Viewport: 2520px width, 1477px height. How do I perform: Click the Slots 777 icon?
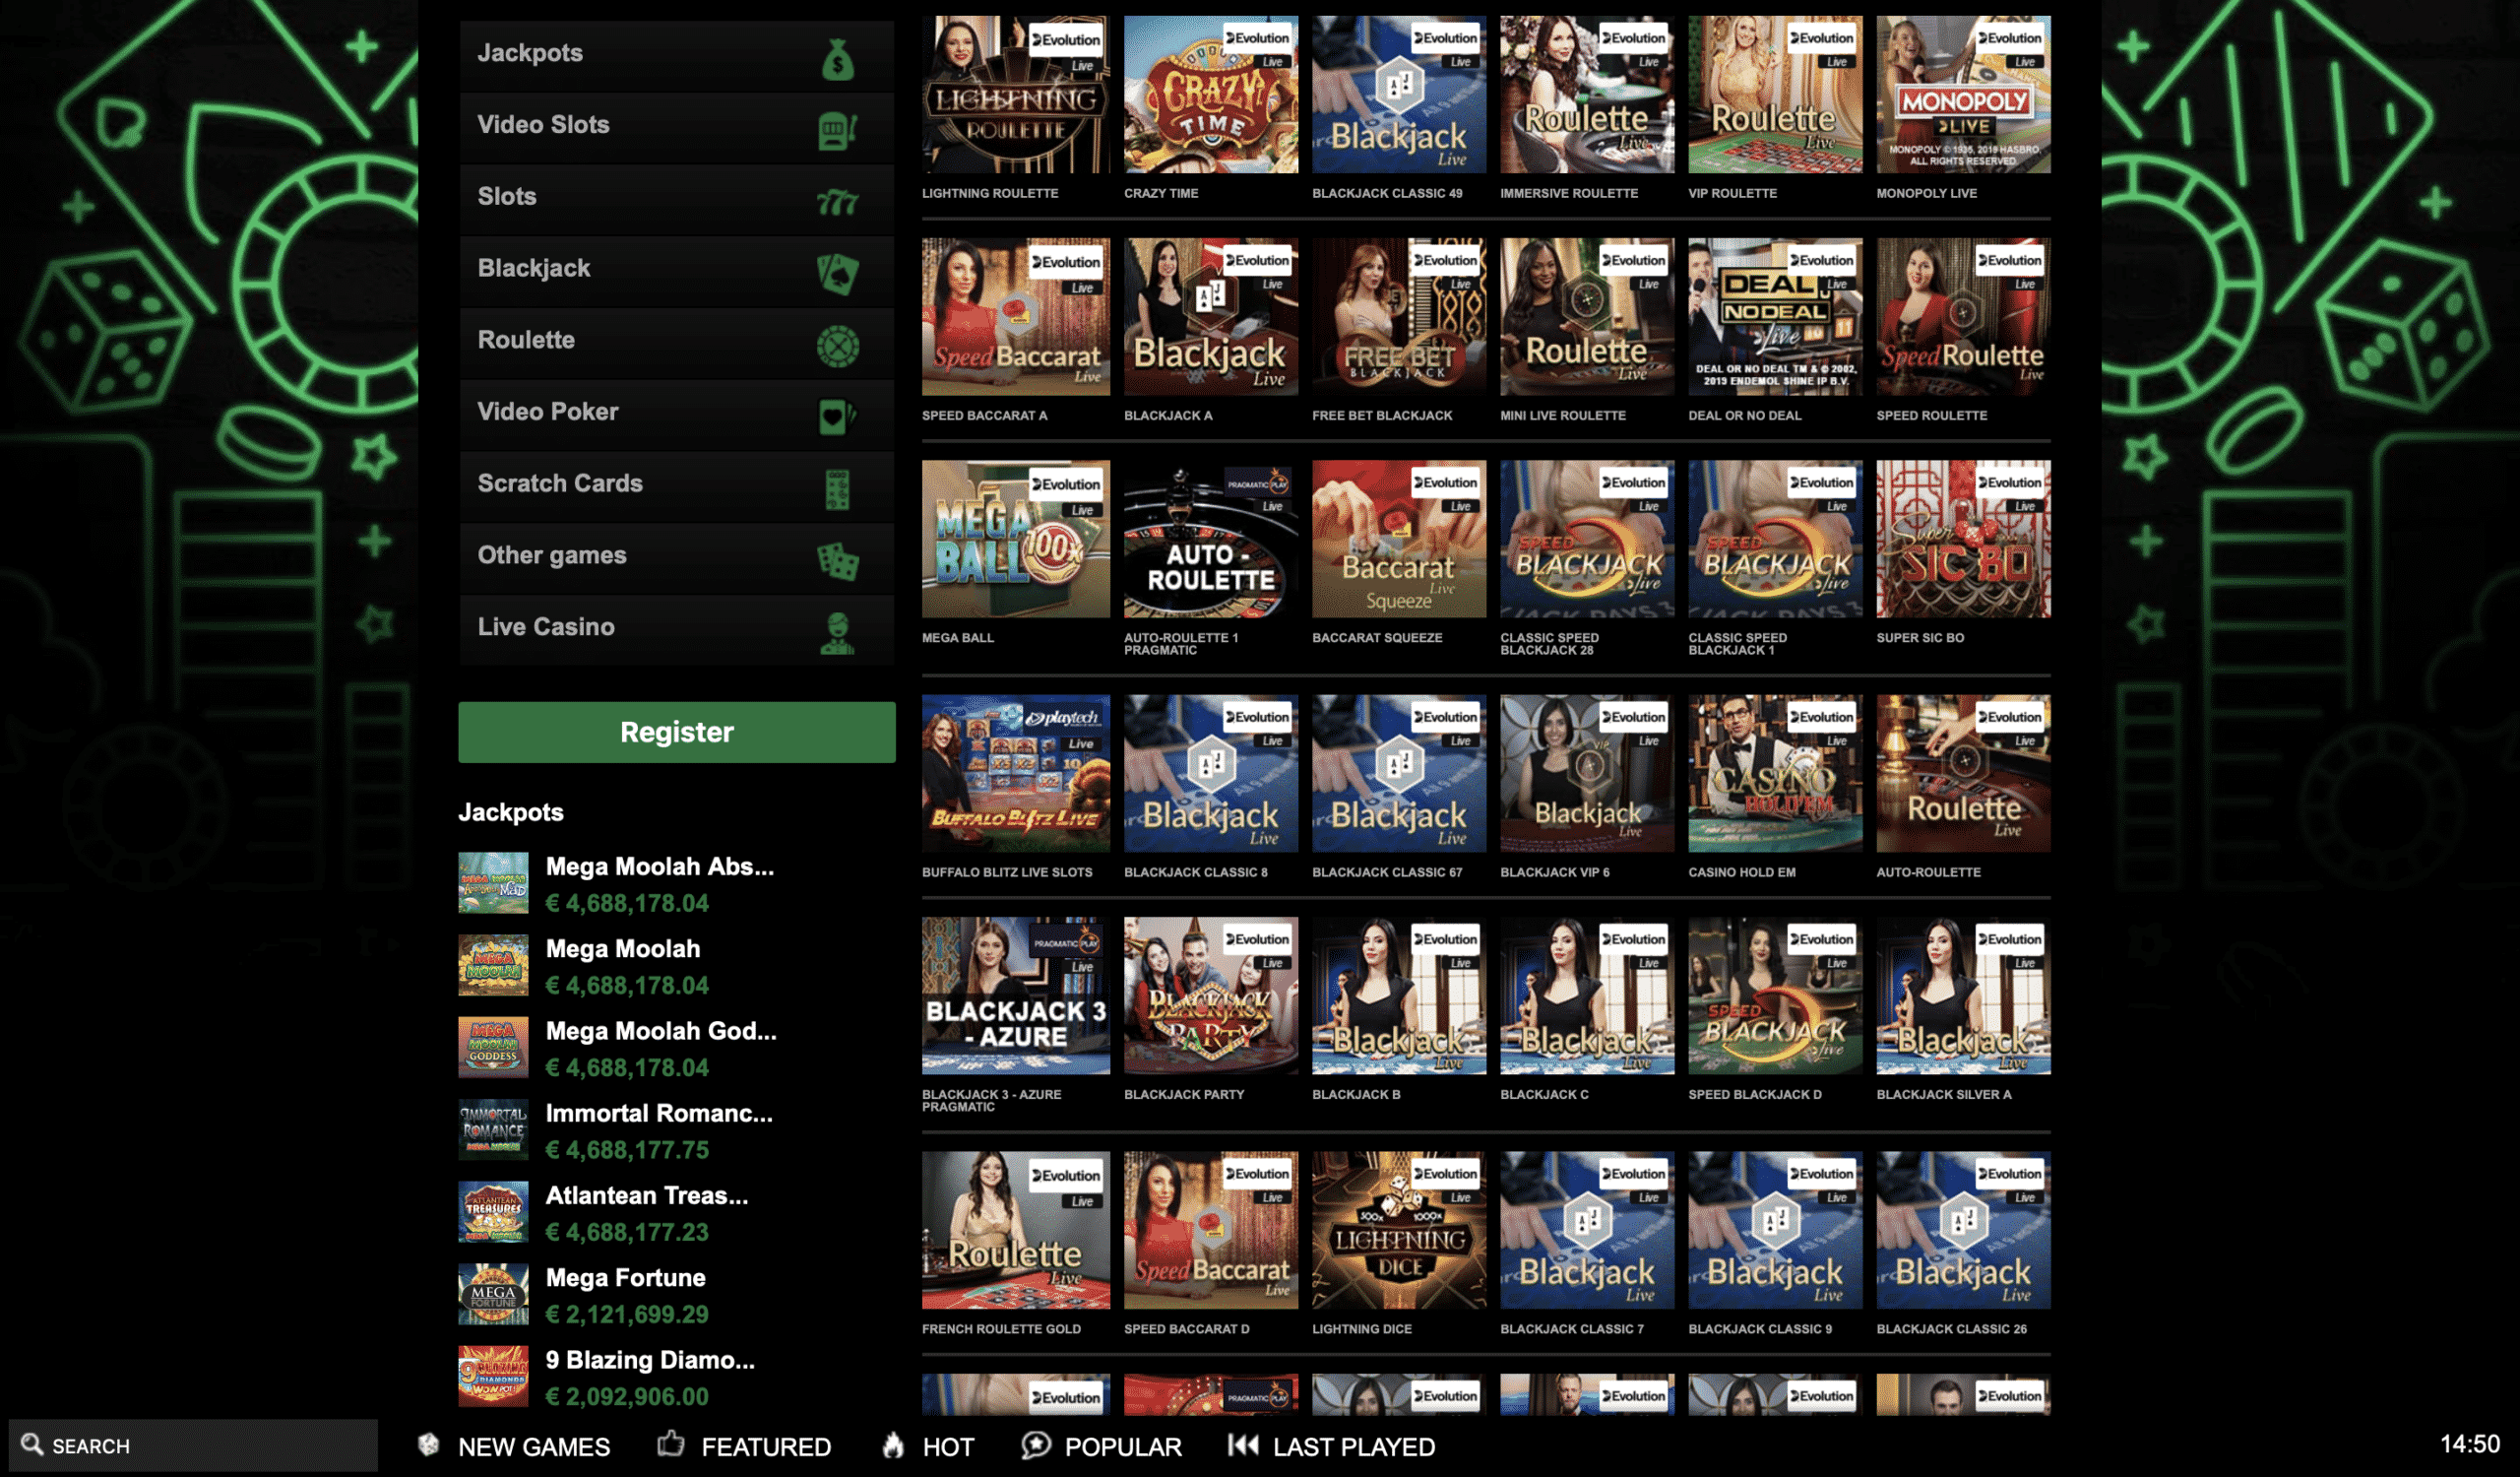click(837, 203)
